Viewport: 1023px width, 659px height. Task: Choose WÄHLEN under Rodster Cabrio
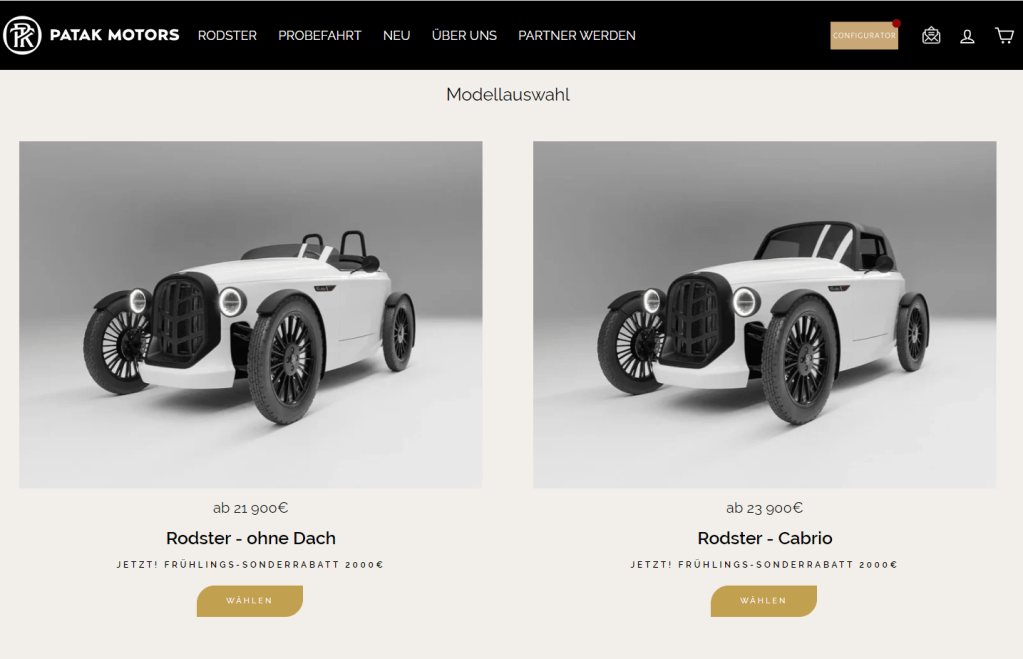tap(763, 601)
